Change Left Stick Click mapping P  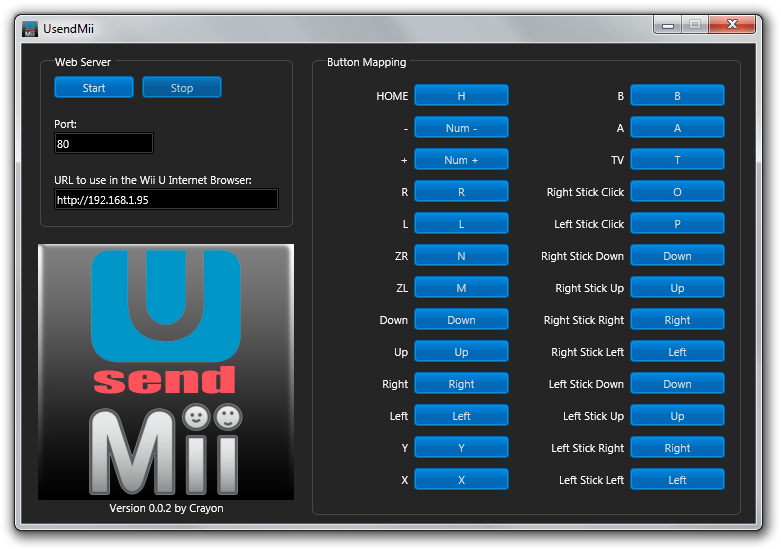click(x=677, y=224)
